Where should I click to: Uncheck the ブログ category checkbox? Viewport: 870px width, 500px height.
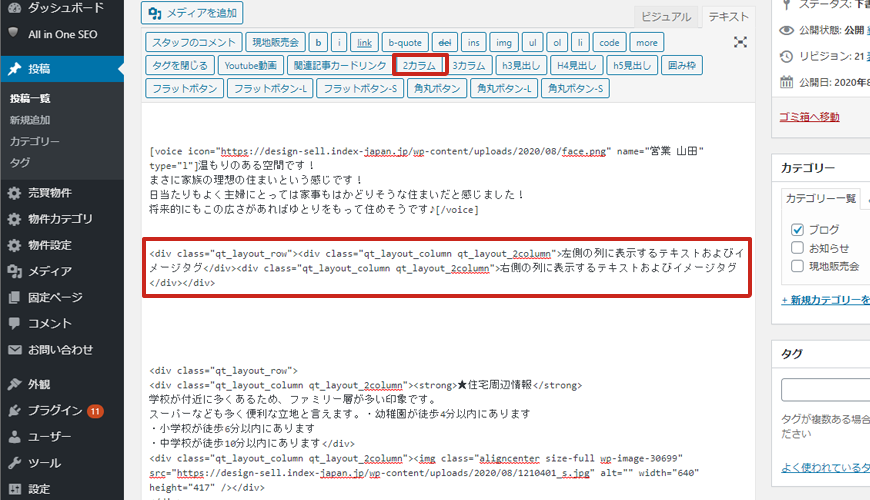(x=797, y=229)
